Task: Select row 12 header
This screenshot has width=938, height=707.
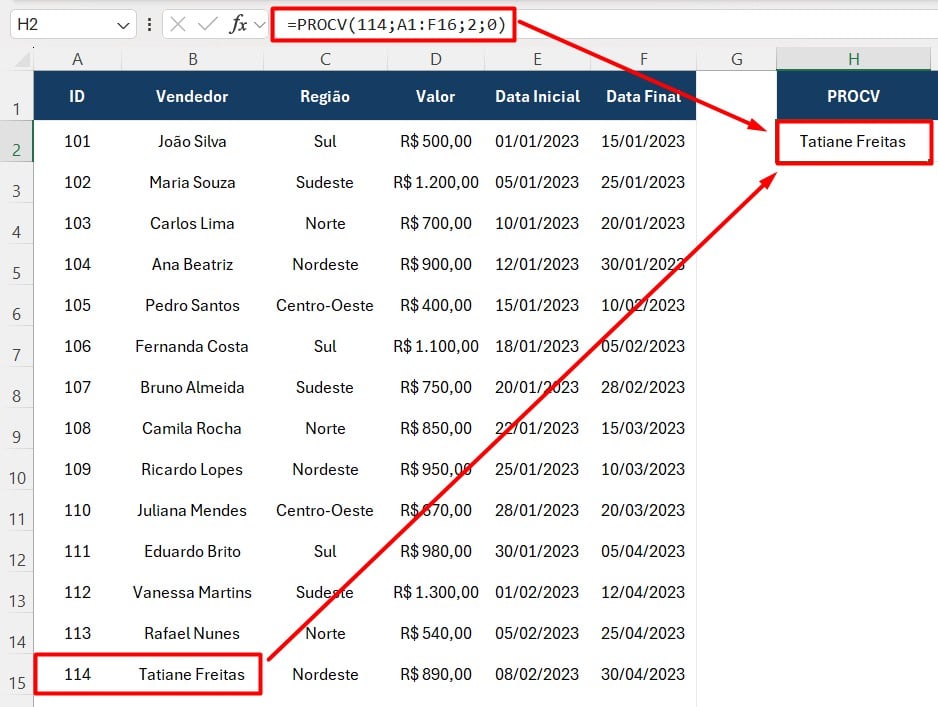Action: (x=17, y=551)
